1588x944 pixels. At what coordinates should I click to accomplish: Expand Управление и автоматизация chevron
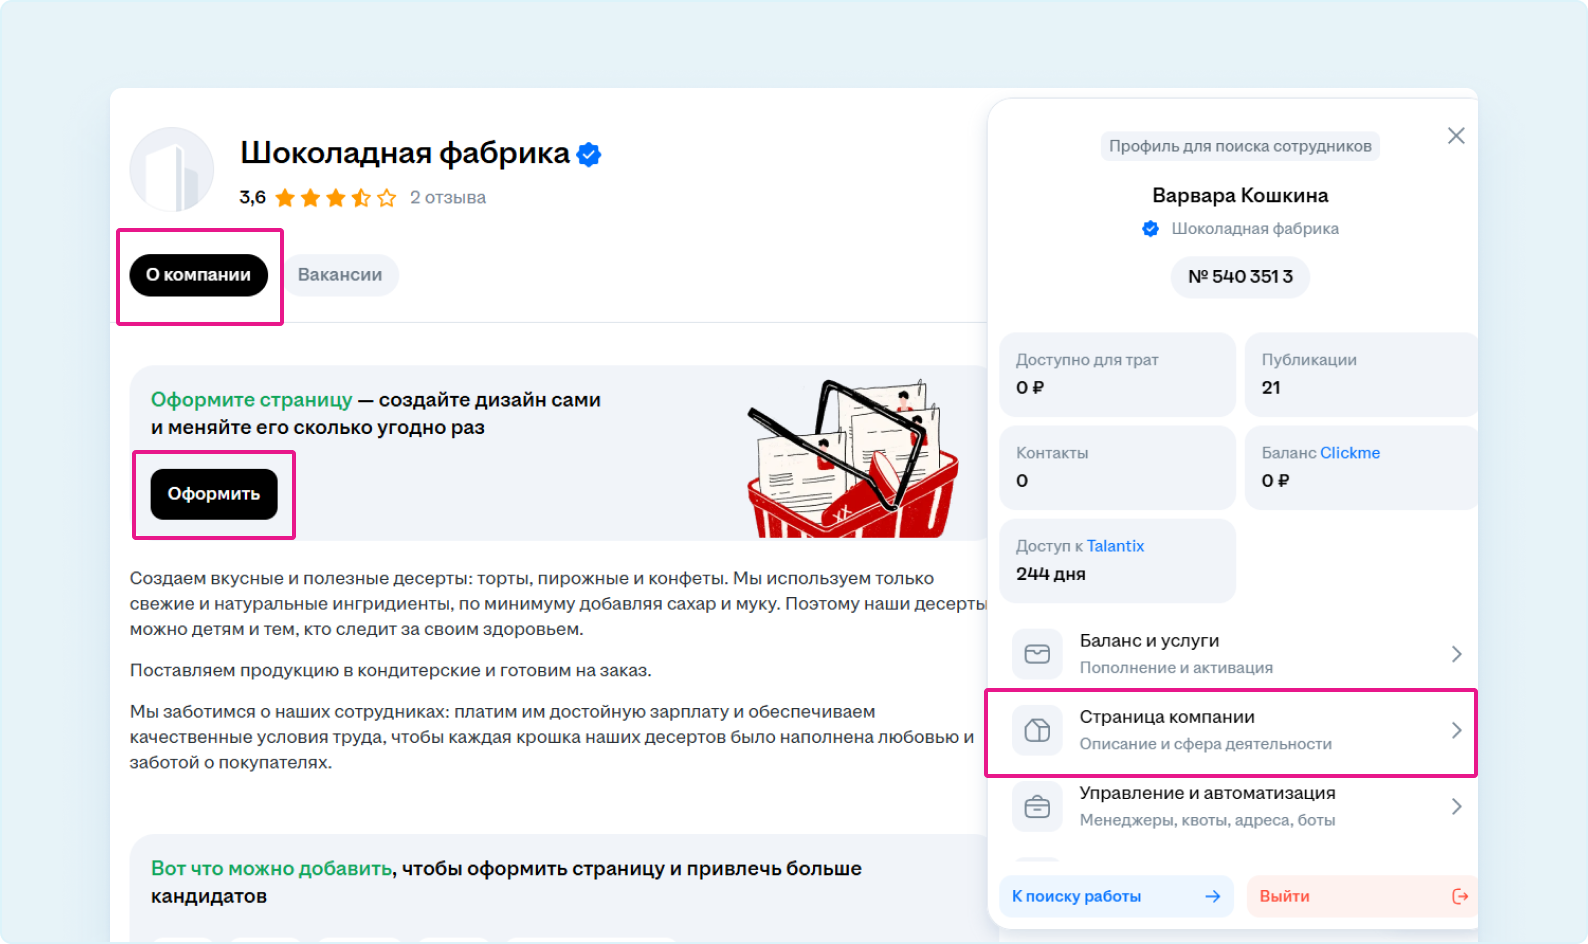(x=1456, y=806)
